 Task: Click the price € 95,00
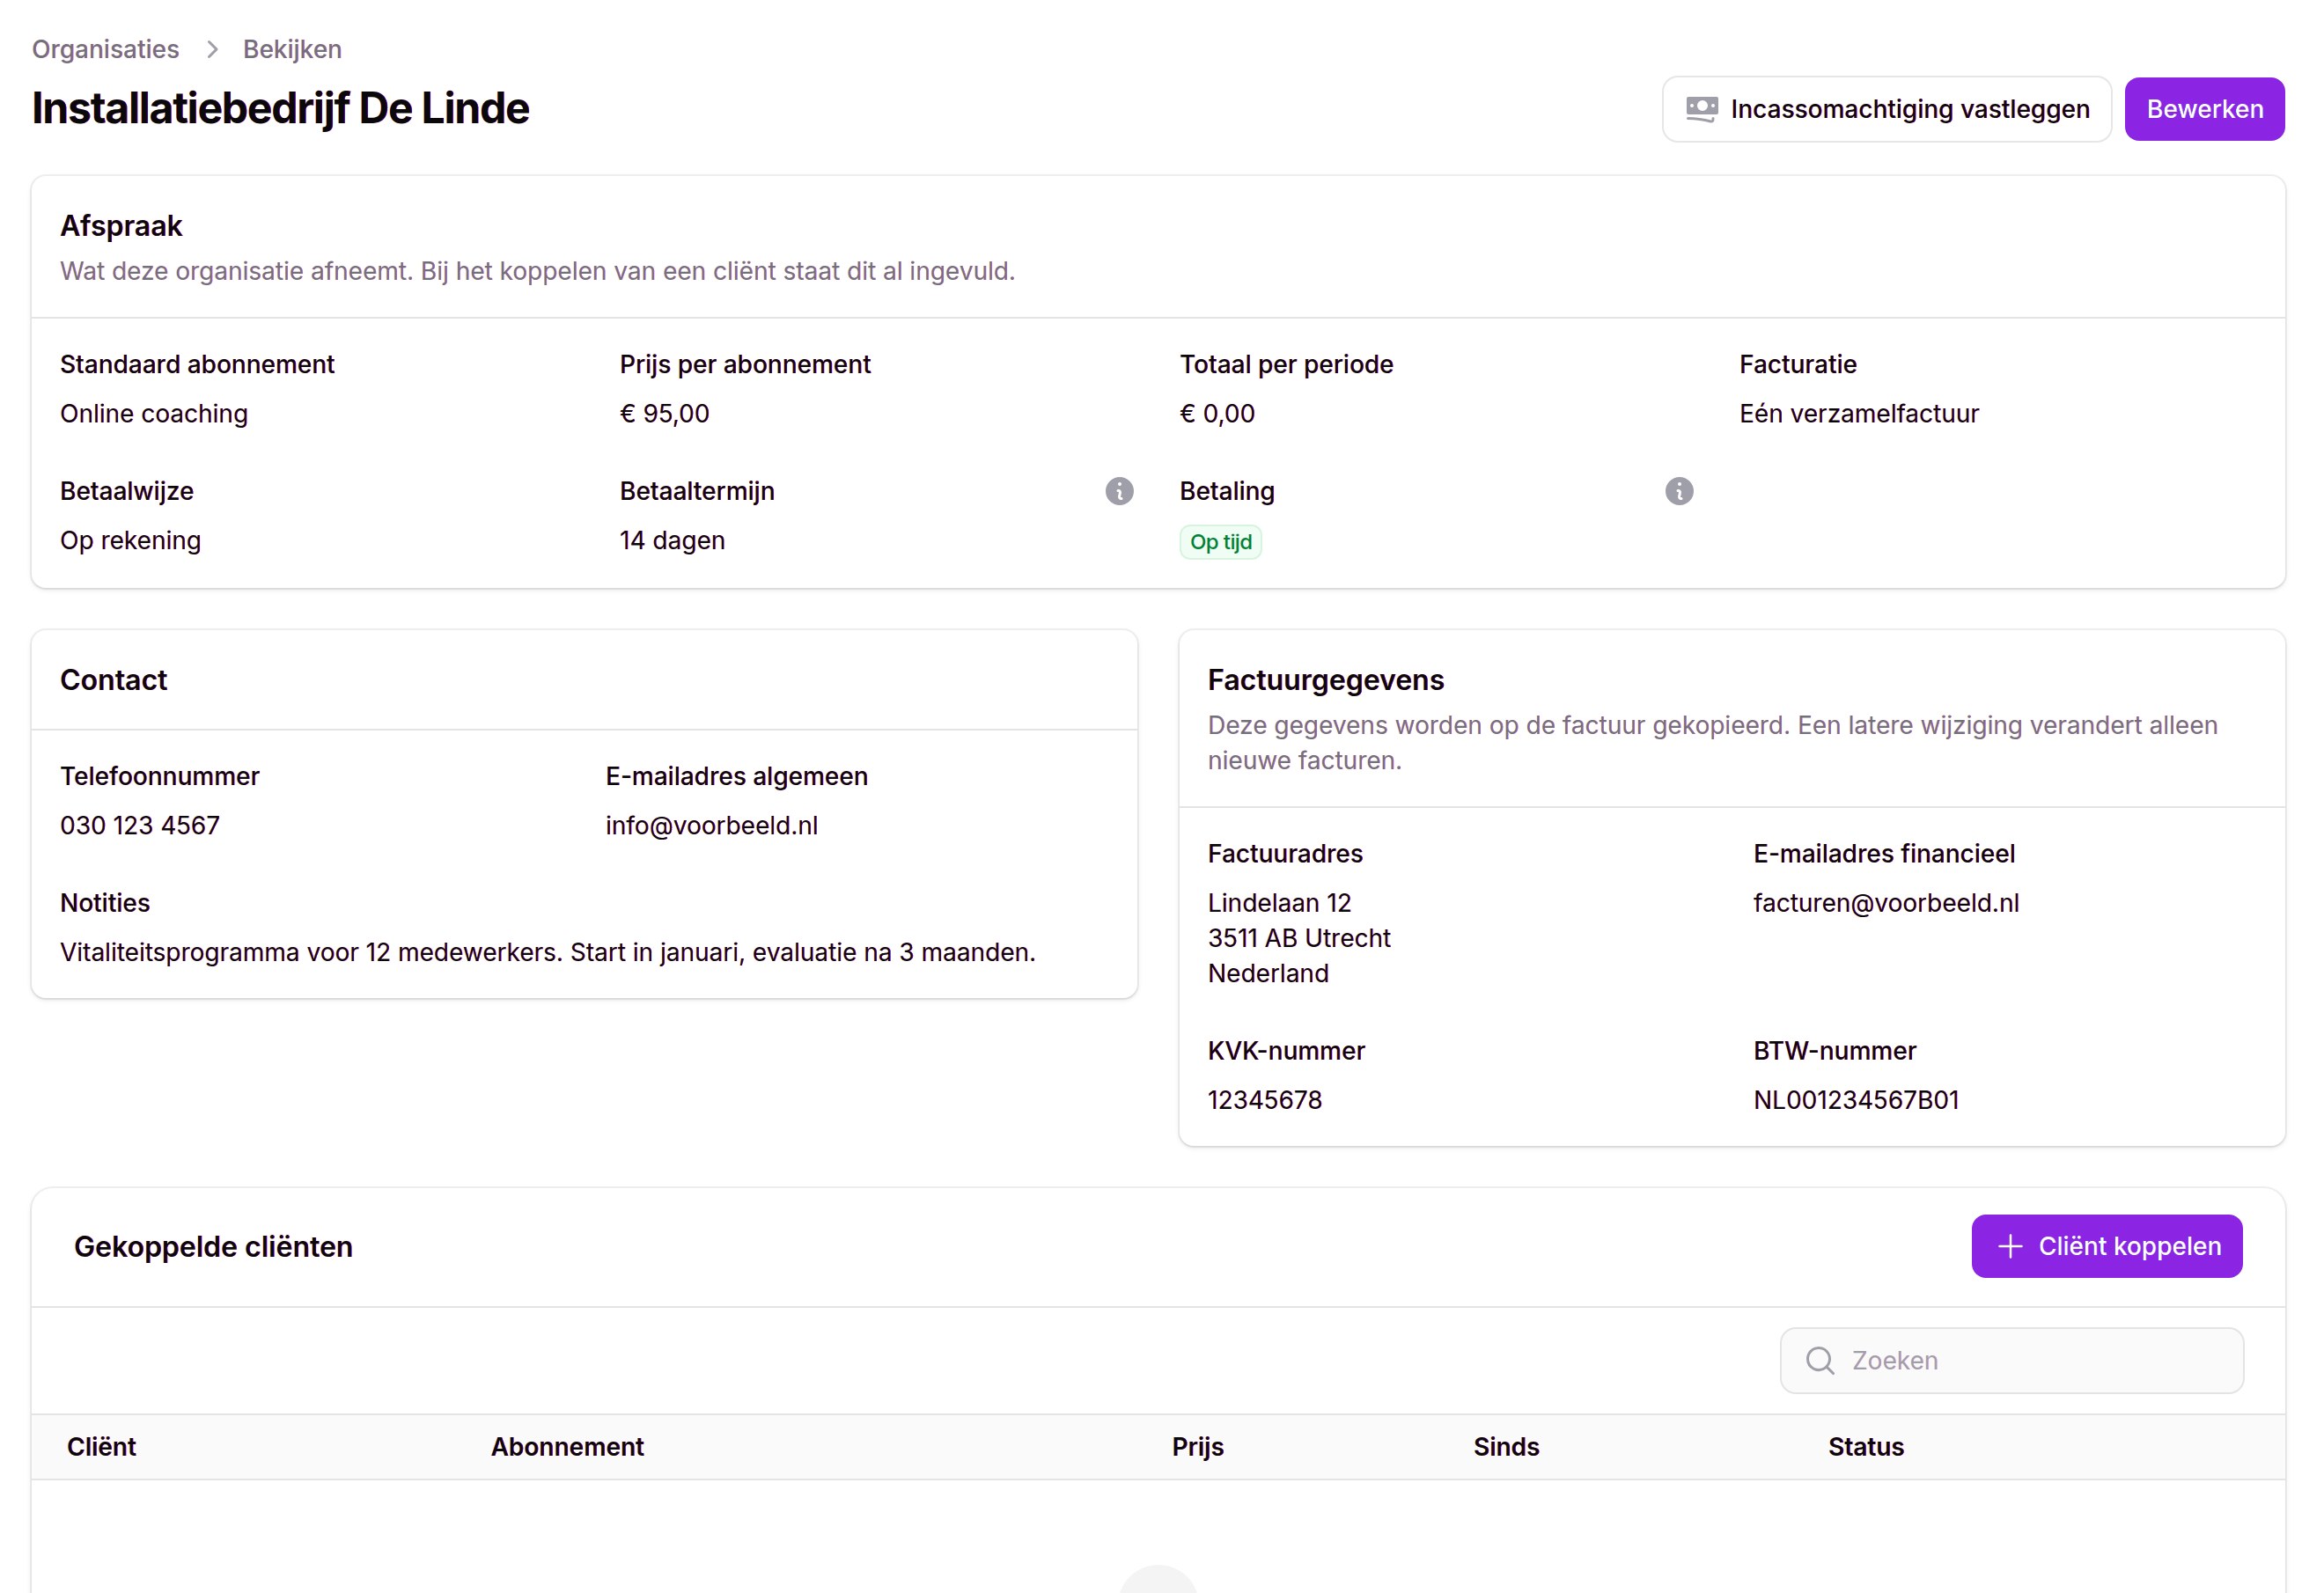coord(664,413)
